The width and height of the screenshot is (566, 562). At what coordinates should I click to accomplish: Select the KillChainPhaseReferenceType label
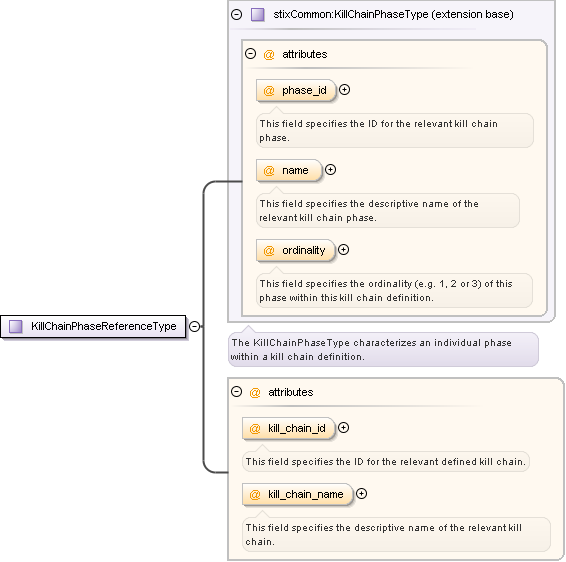tap(104, 326)
